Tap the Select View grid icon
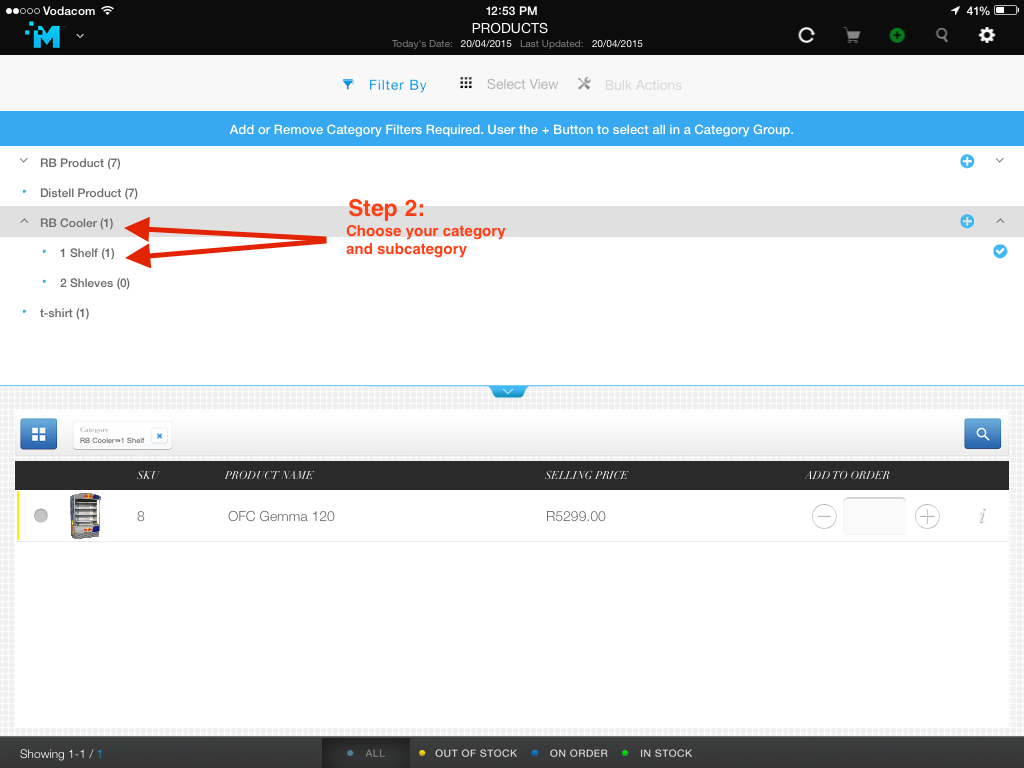The width and height of the screenshot is (1024, 768). [466, 83]
